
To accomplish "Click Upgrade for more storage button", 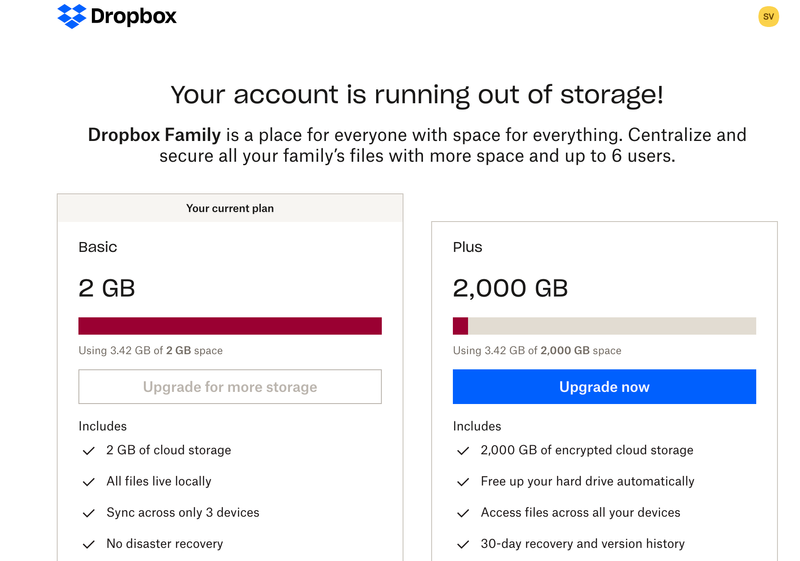I will point(230,387).
